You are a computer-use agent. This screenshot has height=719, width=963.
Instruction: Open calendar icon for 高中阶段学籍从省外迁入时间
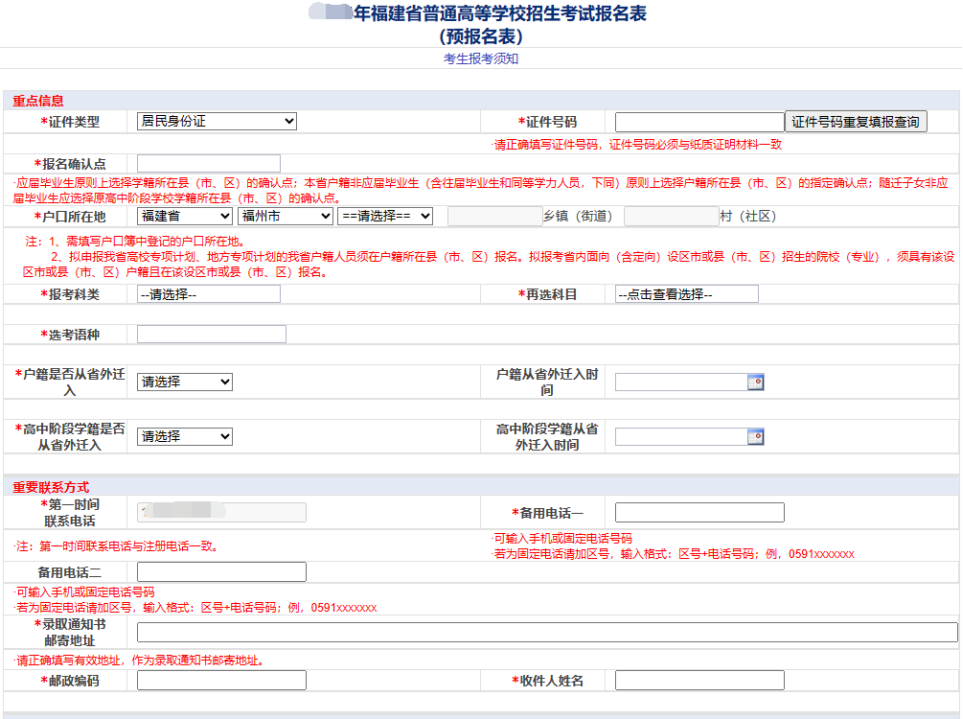[757, 437]
